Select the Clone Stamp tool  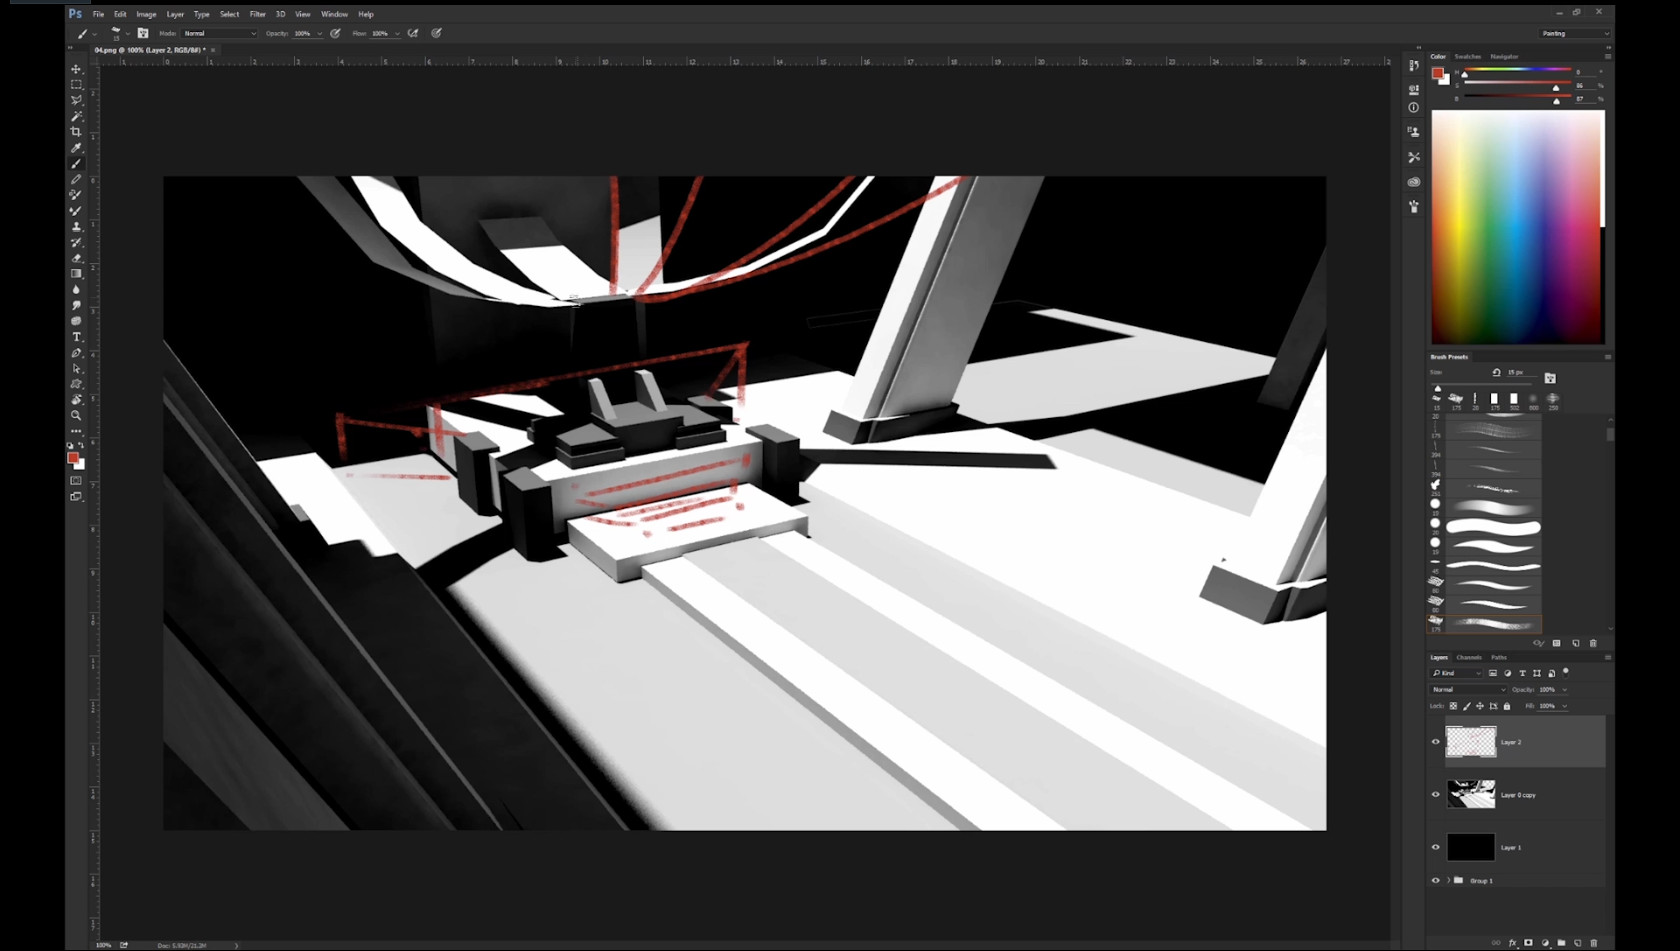pyautogui.click(x=76, y=227)
